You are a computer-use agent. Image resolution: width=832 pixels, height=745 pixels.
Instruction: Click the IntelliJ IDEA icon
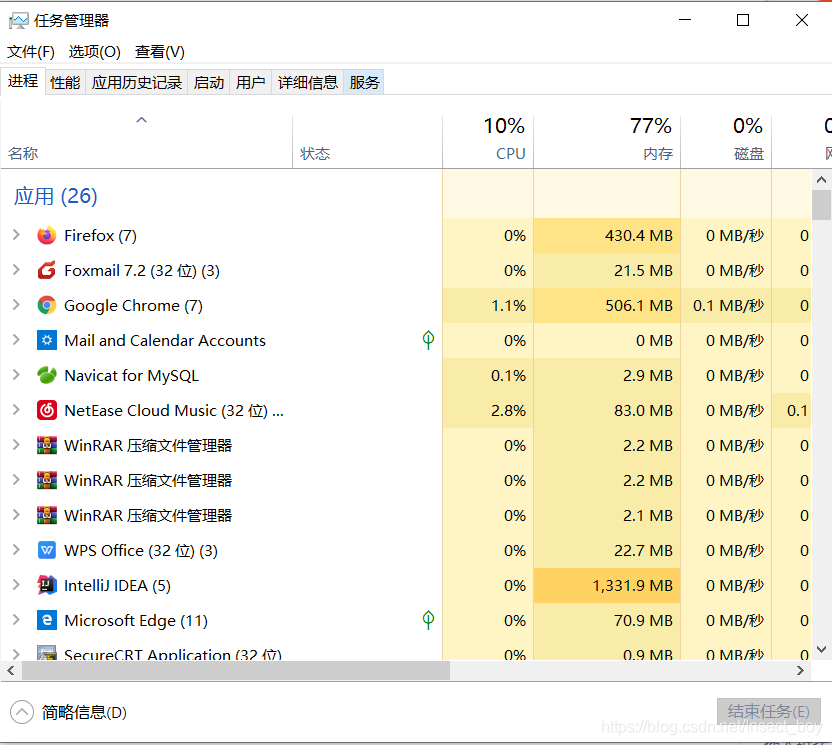coord(47,585)
